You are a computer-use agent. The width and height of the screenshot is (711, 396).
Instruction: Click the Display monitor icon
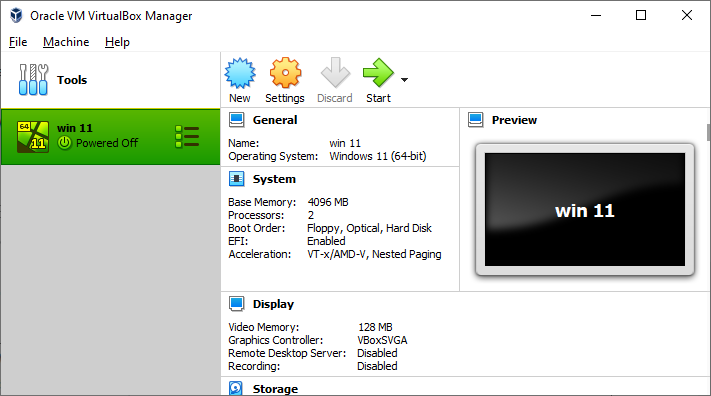[x=236, y=303]
